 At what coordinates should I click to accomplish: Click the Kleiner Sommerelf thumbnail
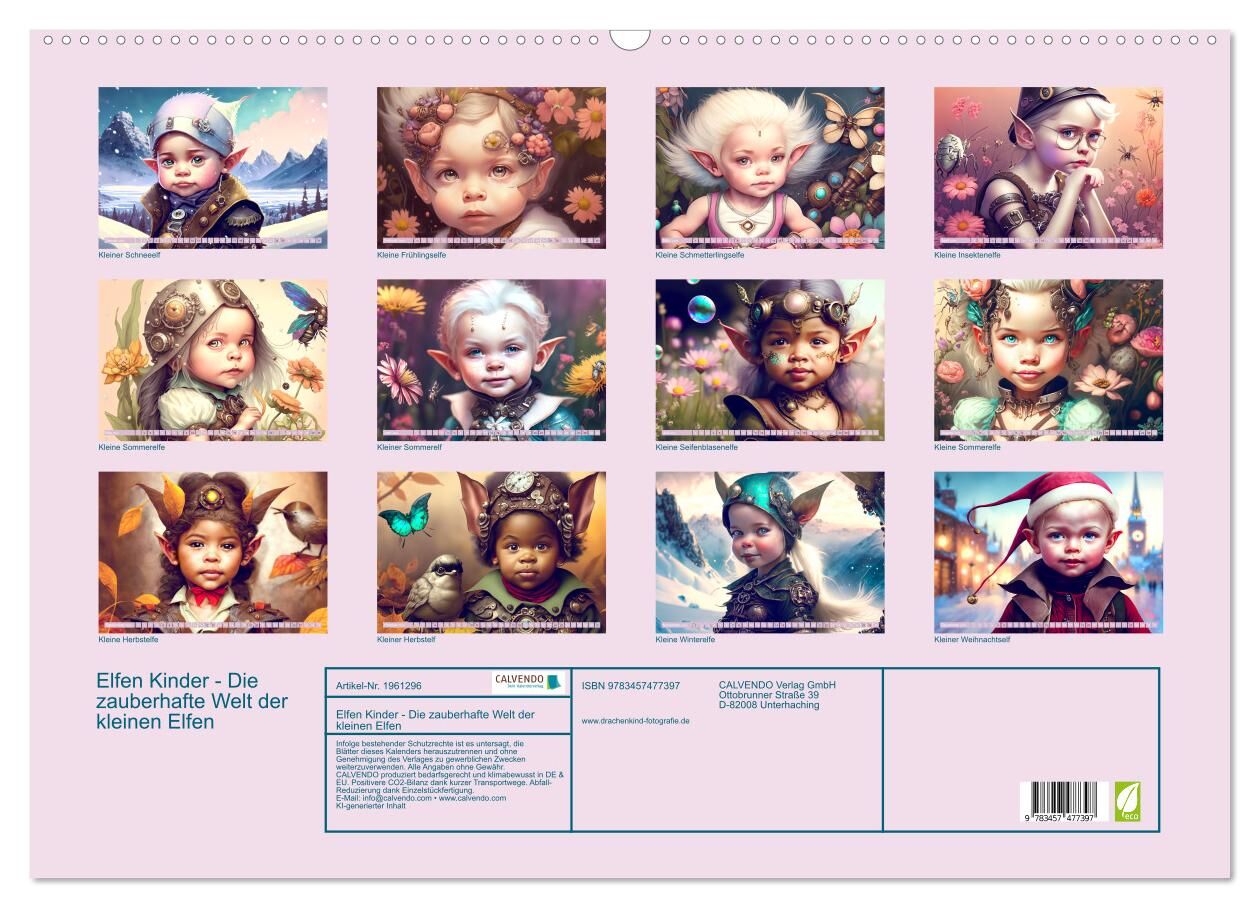point(491,360)
